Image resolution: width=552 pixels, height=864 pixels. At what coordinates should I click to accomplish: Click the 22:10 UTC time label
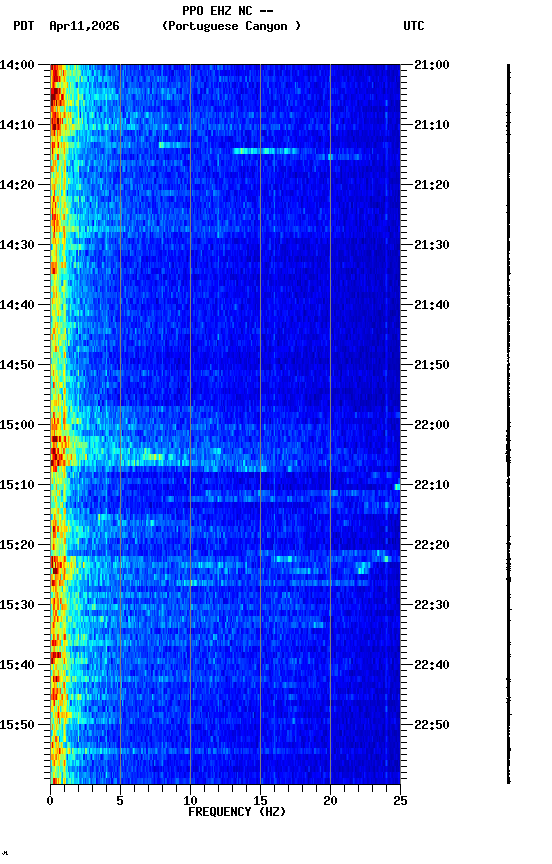pos(432,485)
